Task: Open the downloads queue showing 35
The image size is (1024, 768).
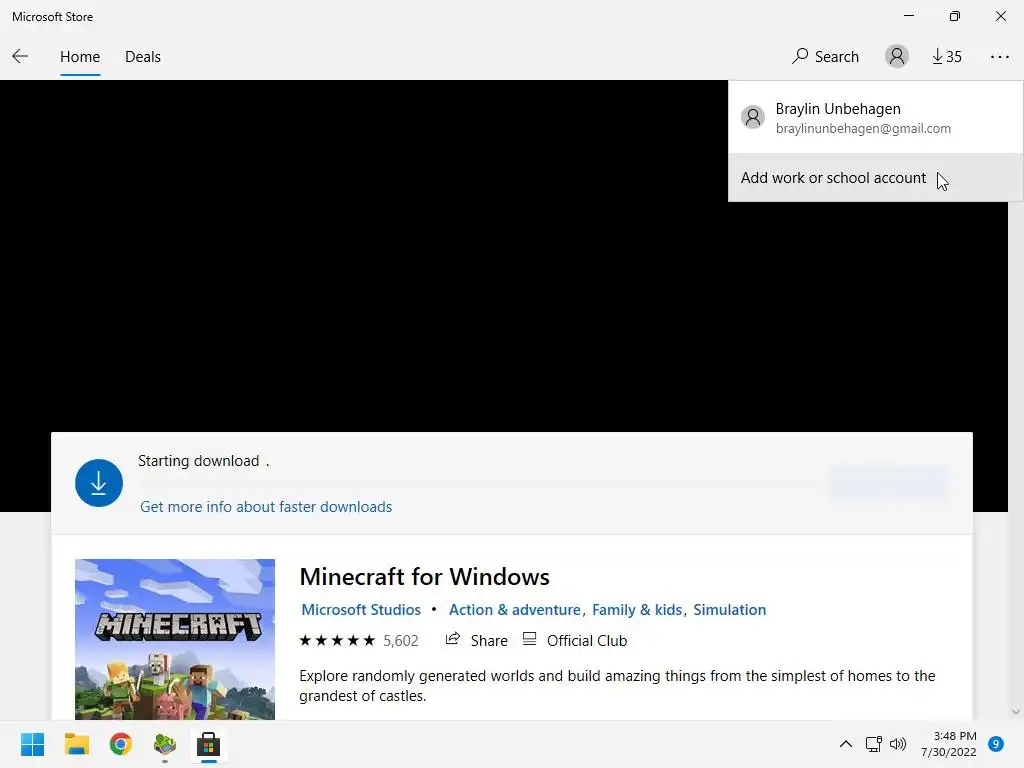Action: point(947,56)
